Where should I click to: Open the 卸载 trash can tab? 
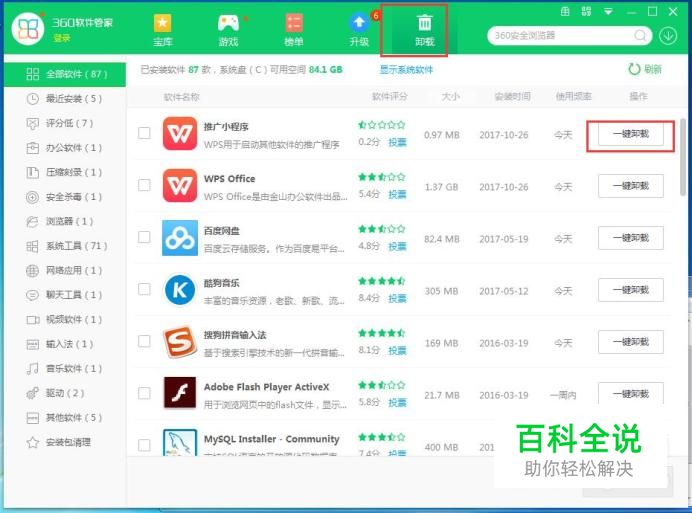[x=424, y=30]
